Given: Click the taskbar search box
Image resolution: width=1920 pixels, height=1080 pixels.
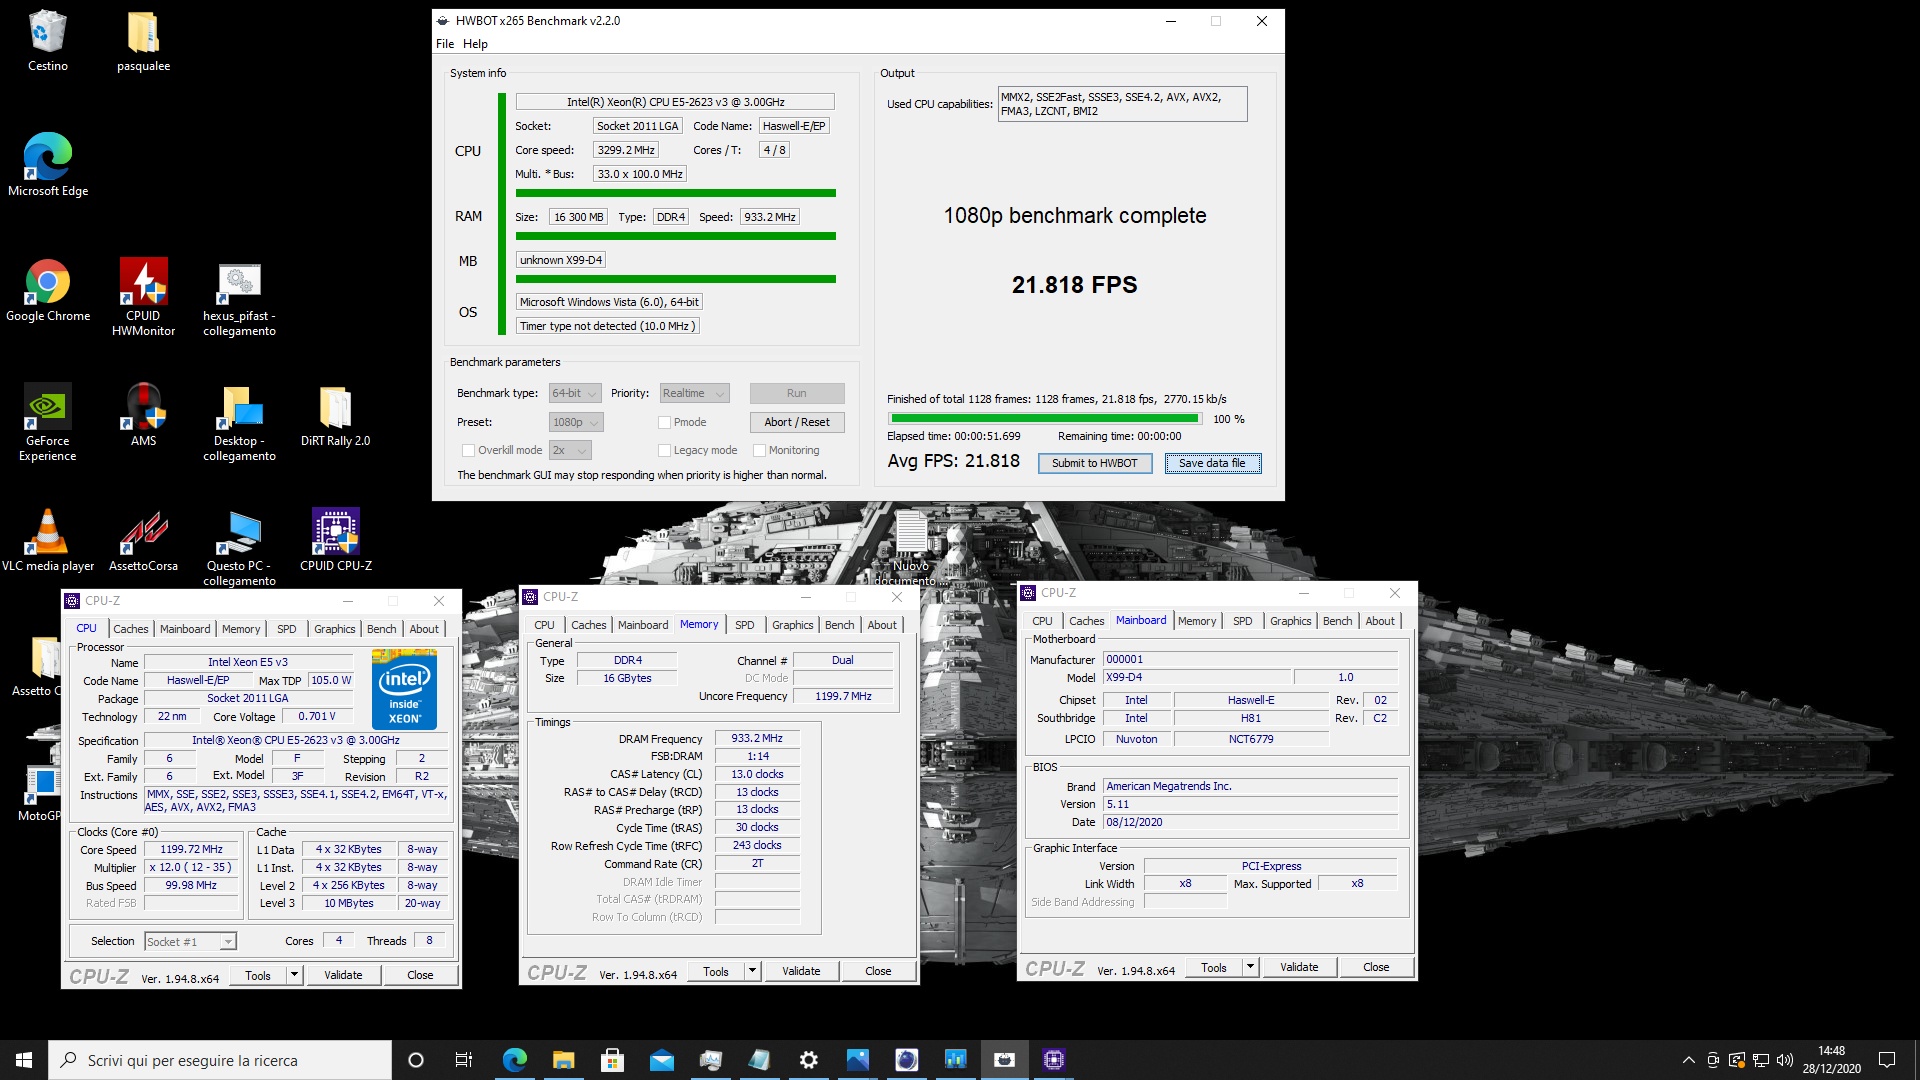Looking at the screenshot, I should (220, 1060).
